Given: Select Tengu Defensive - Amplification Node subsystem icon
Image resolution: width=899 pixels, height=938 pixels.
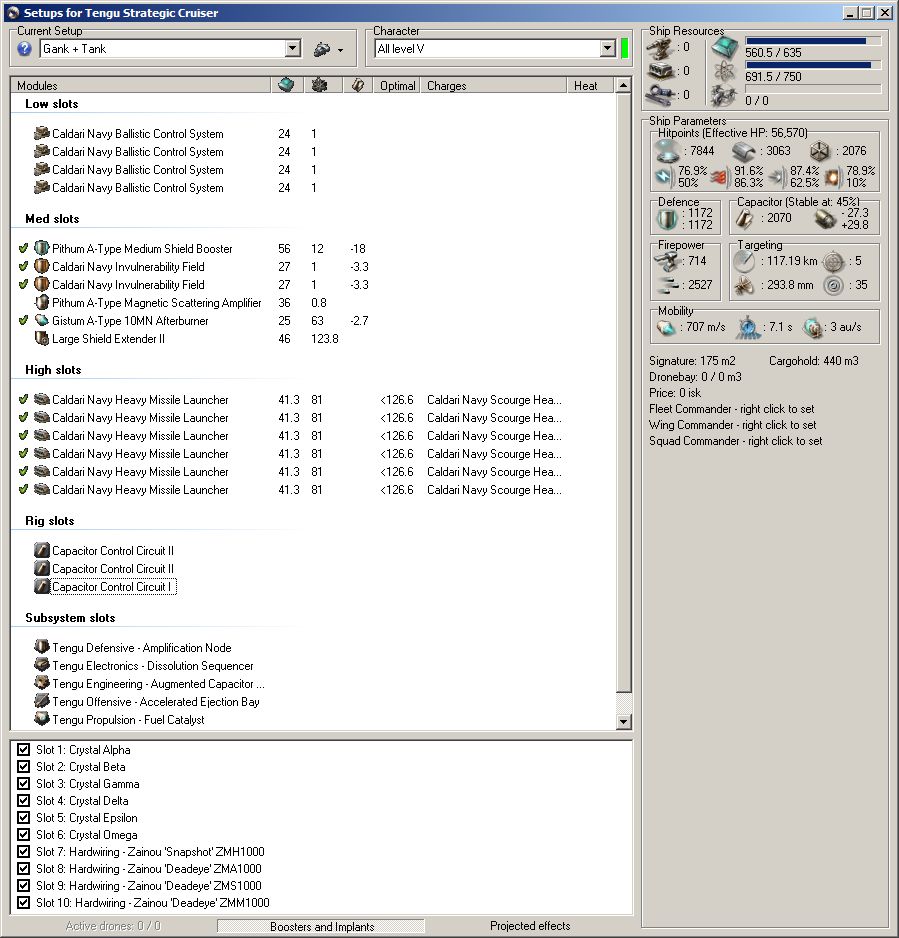Looking at the screenshot, I should (x=41, y=647).
